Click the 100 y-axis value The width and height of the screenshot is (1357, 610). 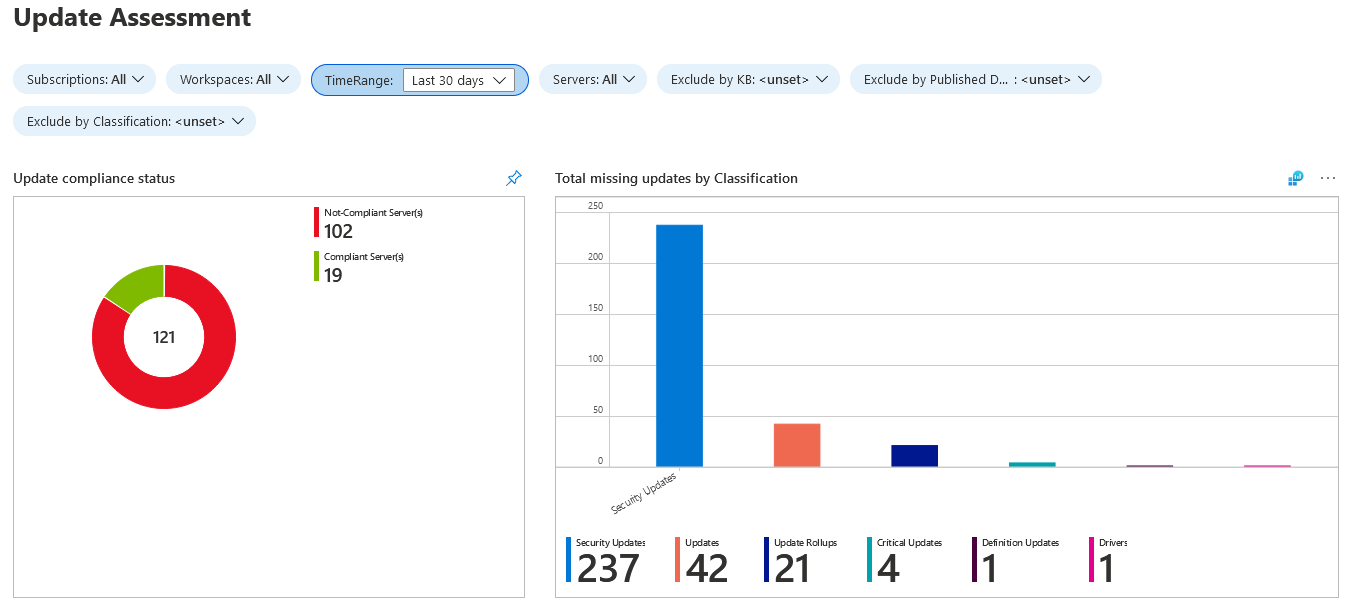595,359
